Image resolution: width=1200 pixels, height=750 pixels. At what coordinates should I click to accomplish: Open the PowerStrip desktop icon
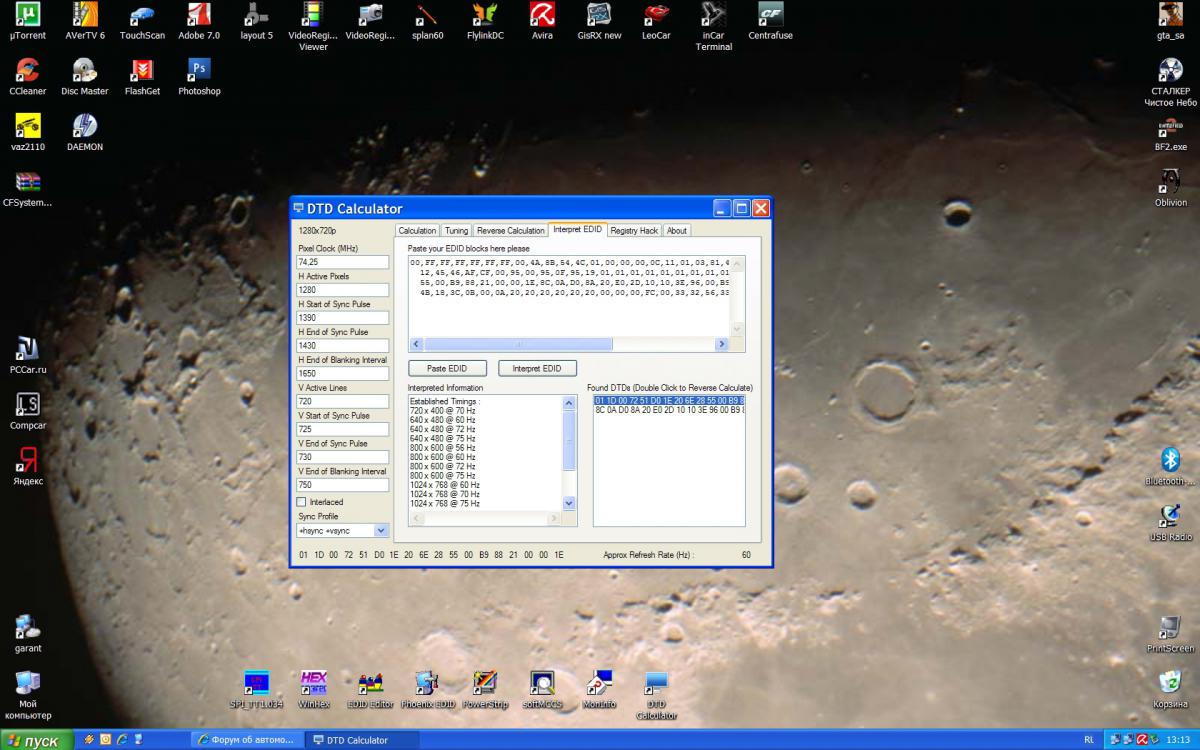(485, 683)
